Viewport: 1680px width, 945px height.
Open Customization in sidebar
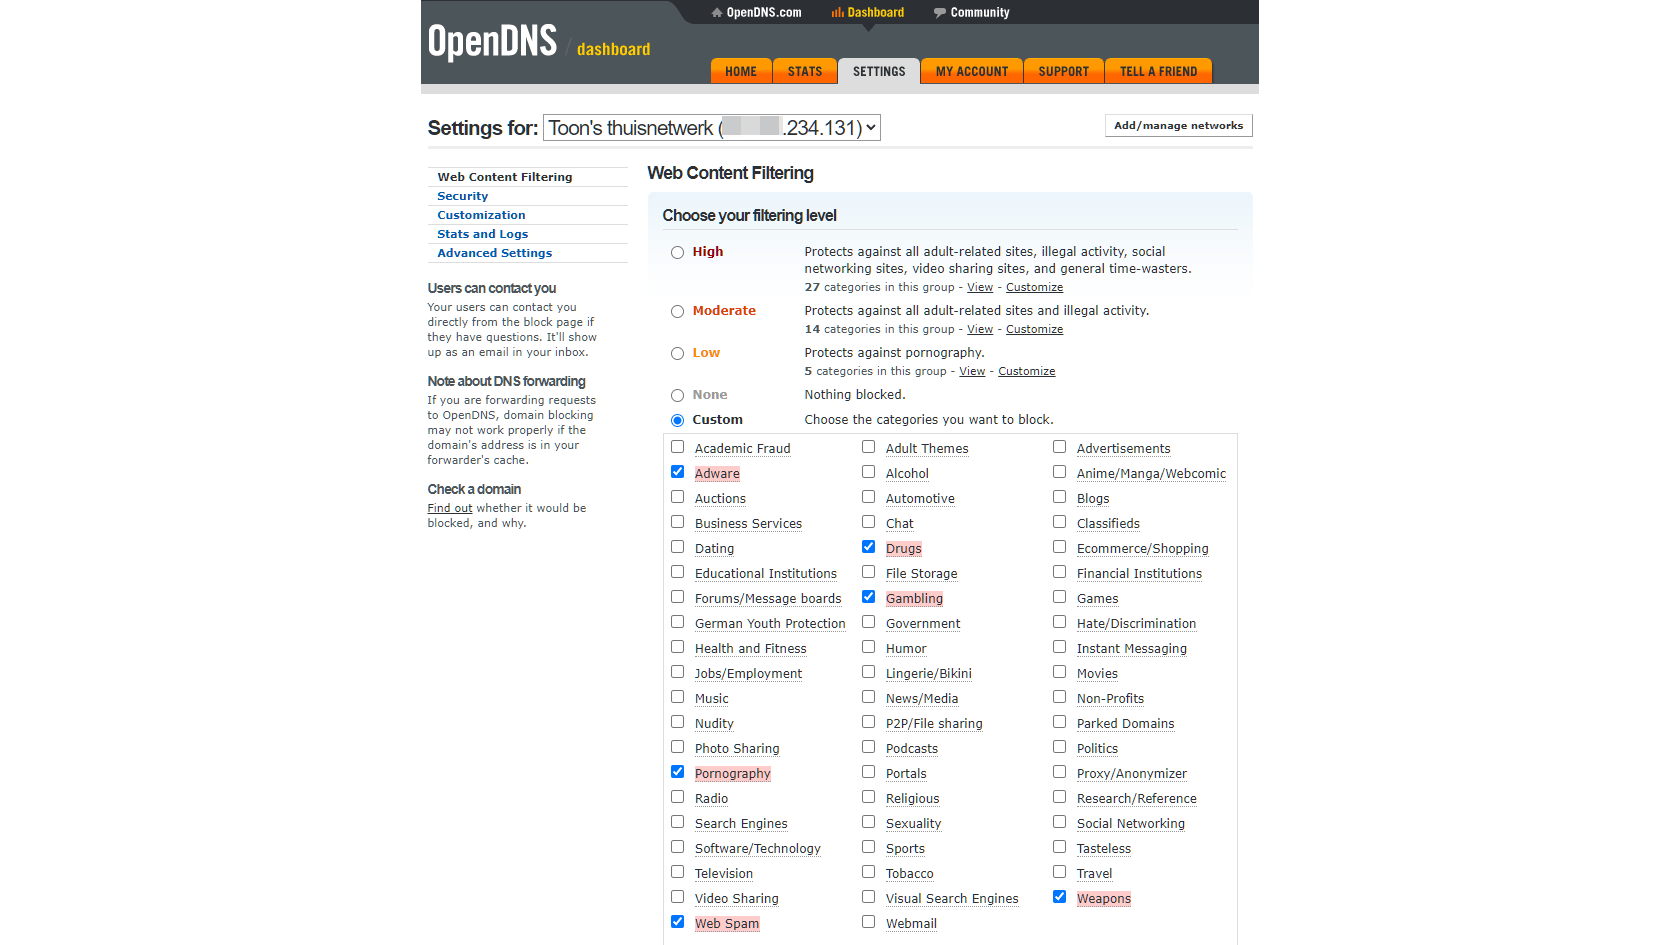[x=481, y=215]
